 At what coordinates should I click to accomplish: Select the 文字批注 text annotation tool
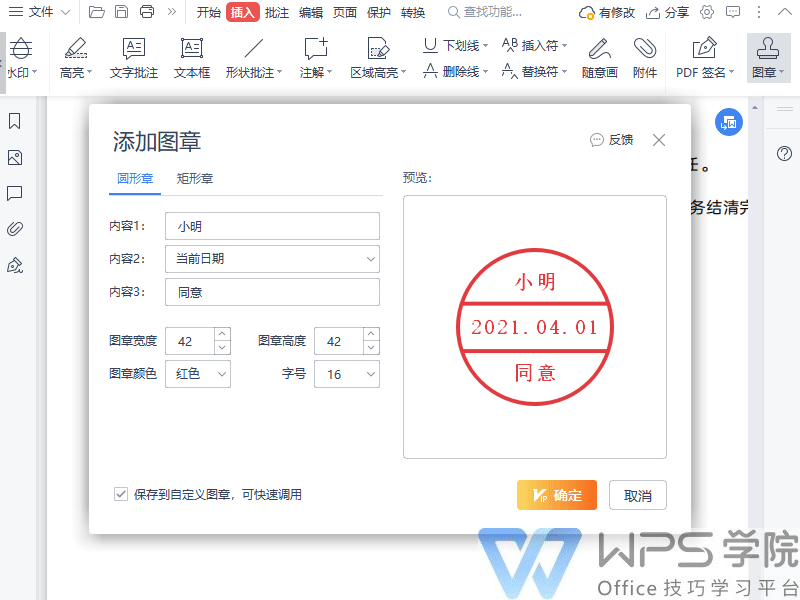click(134, 49)
